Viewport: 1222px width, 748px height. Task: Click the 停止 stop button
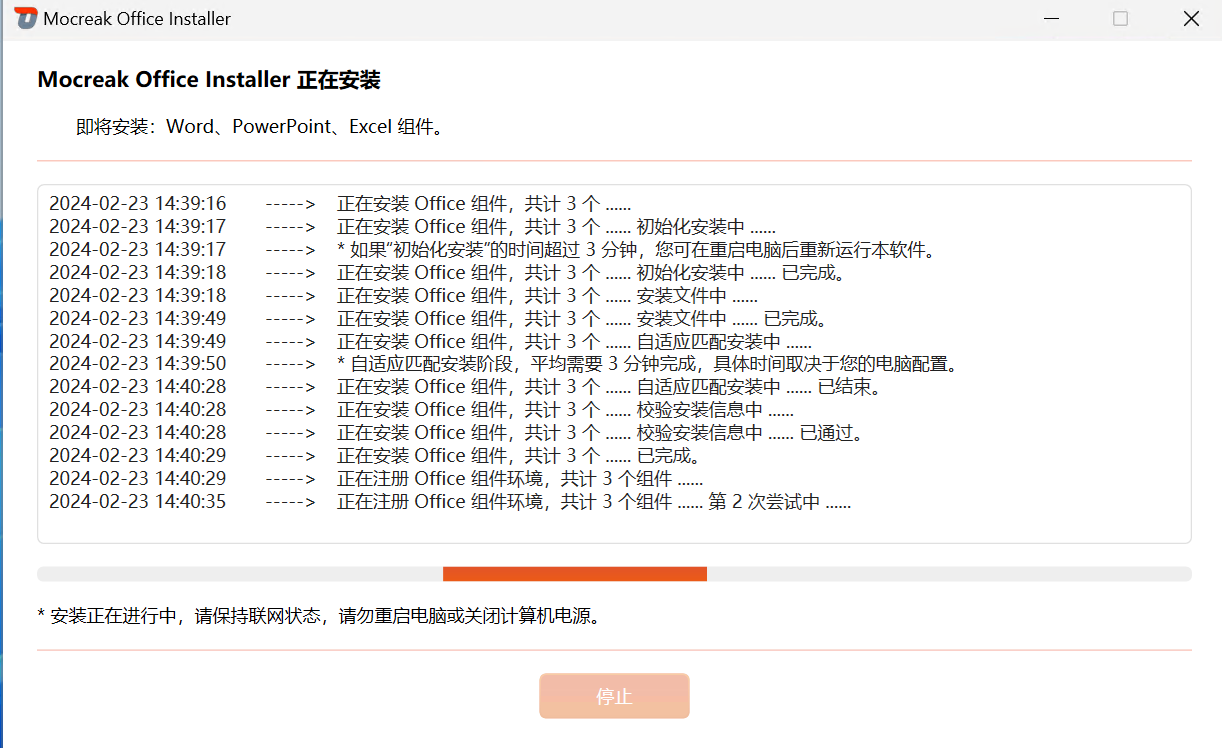(x=614, y=696)
